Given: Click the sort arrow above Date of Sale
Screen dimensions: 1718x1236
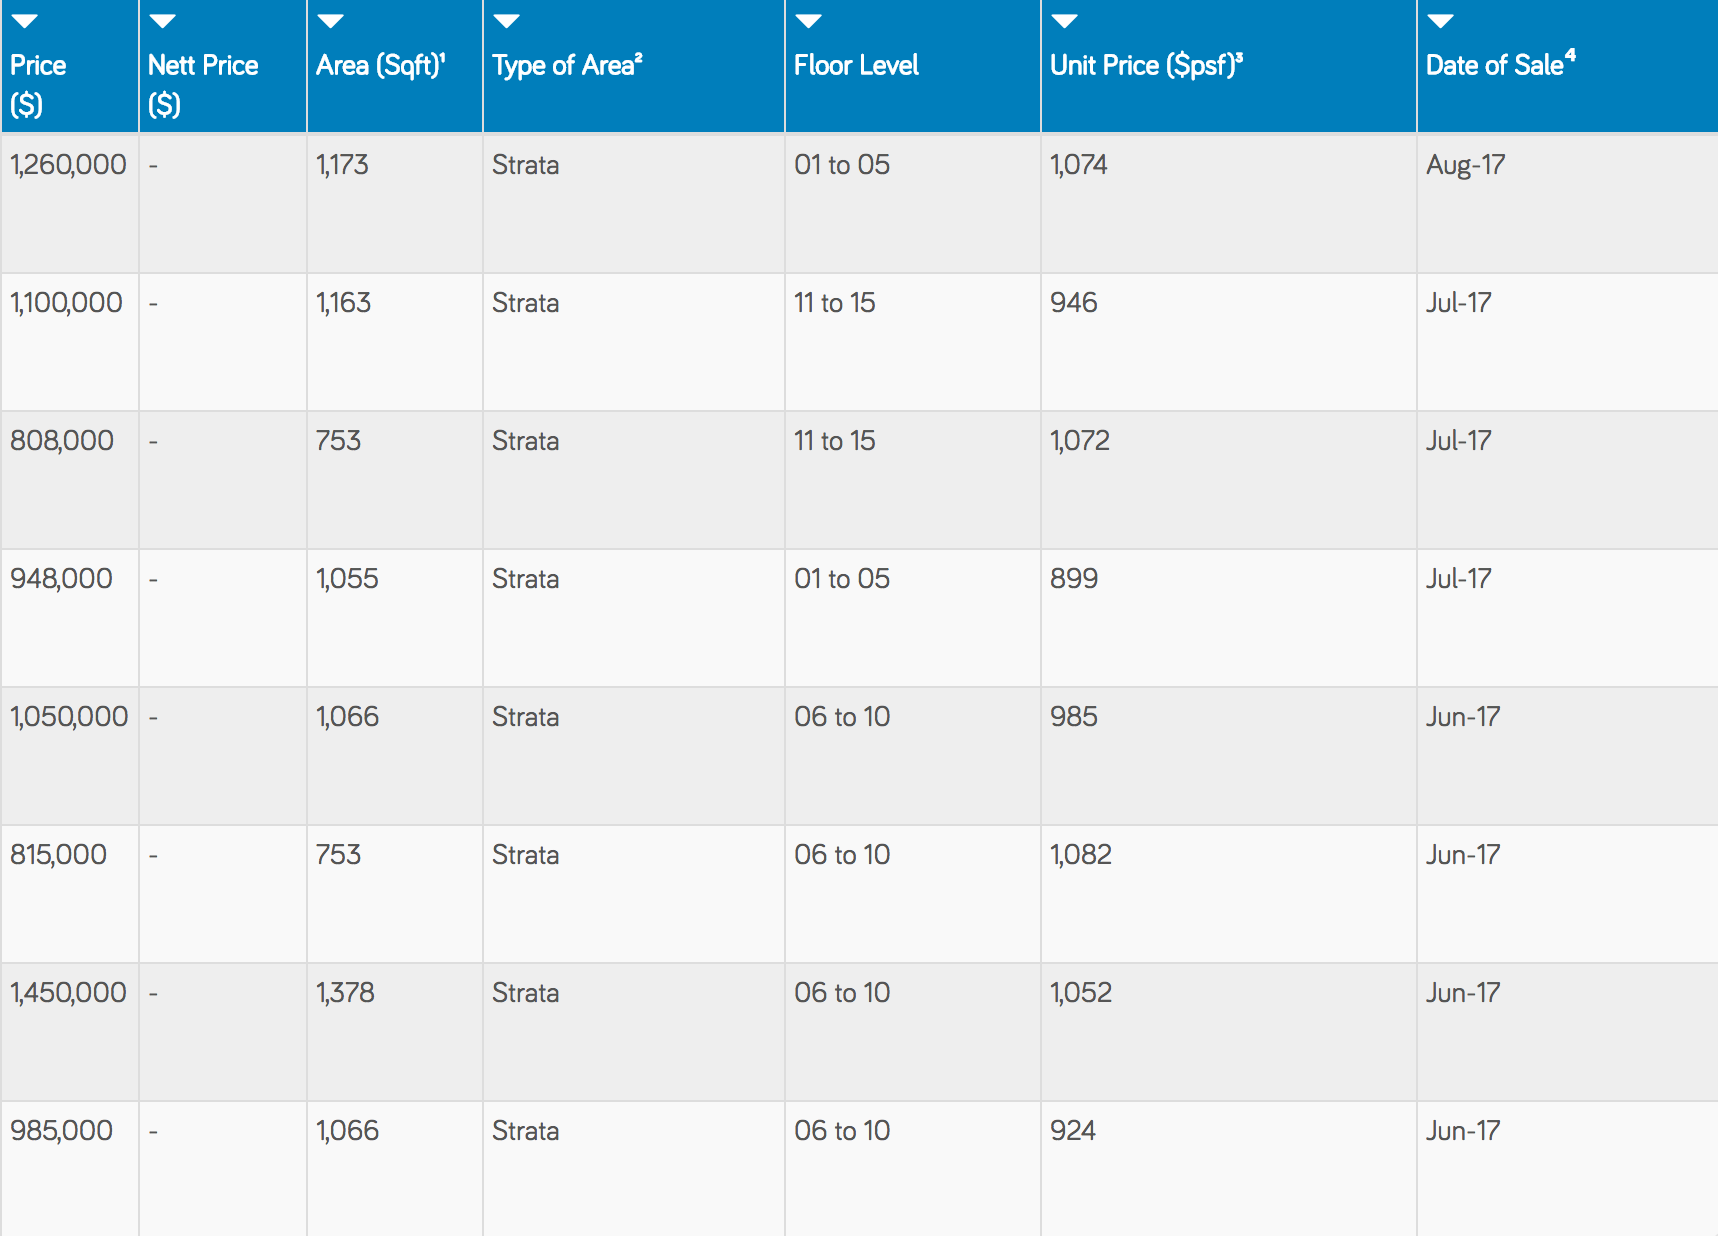Looking at the screenshot, I should 1441,21.
